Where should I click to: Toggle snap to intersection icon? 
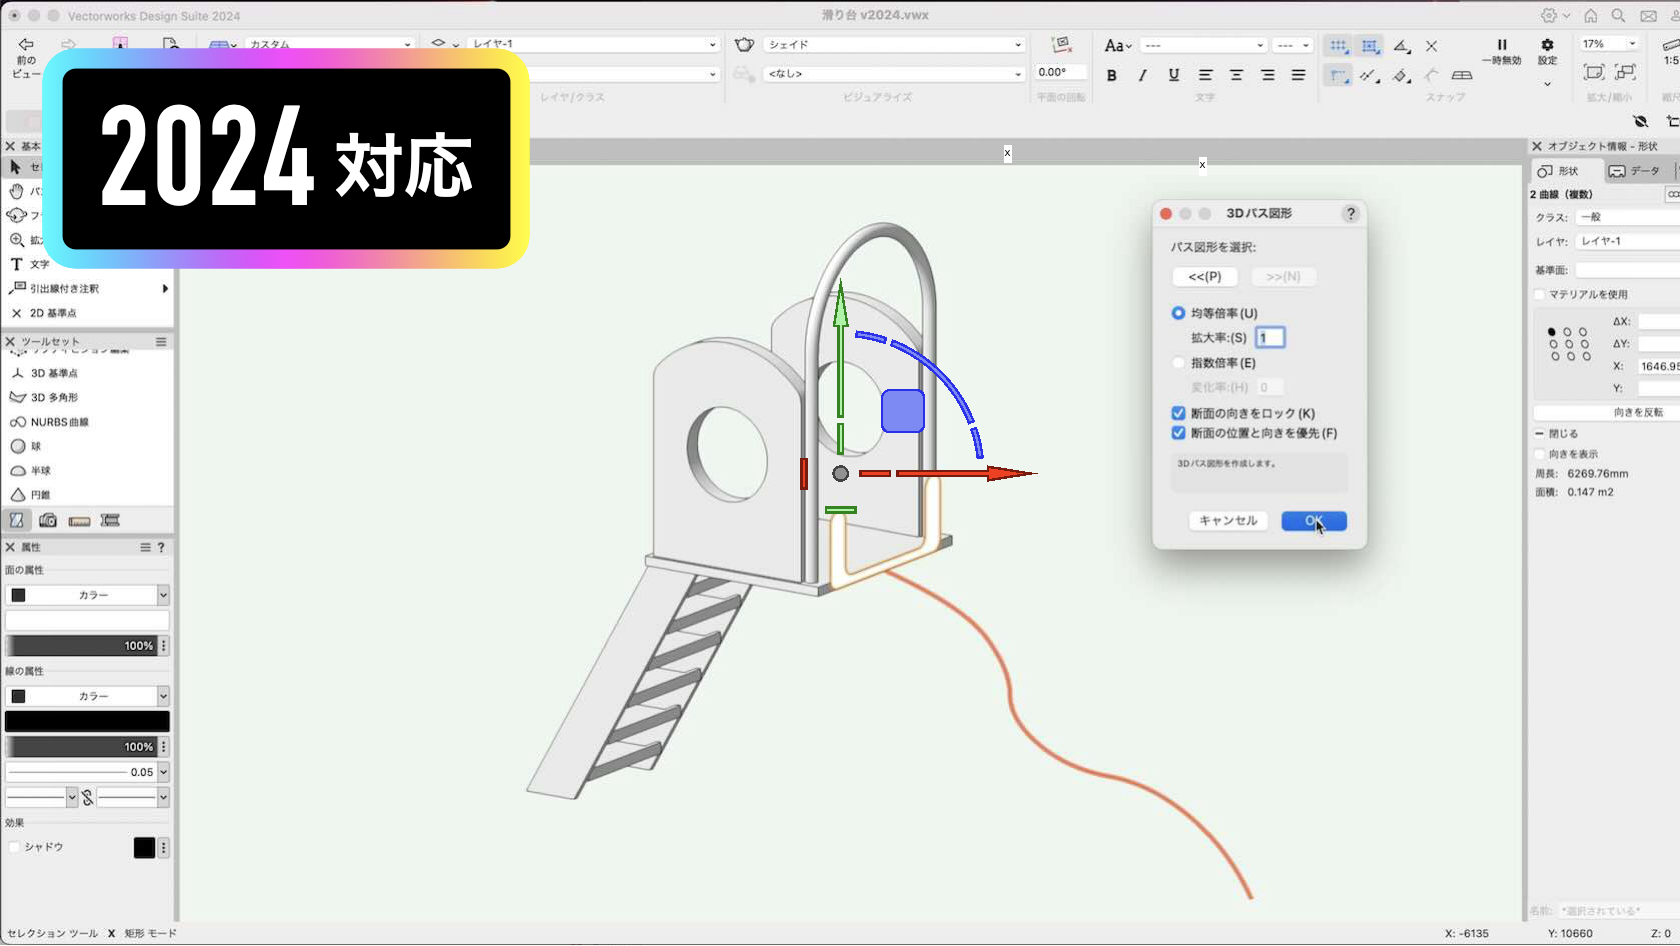(x=1431, y=46)
